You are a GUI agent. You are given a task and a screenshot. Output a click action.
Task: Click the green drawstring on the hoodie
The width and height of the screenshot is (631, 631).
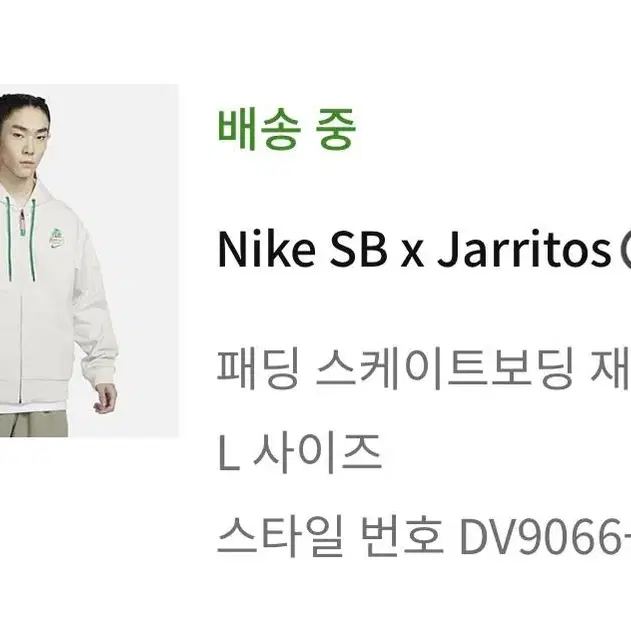(x=33, y=239)
